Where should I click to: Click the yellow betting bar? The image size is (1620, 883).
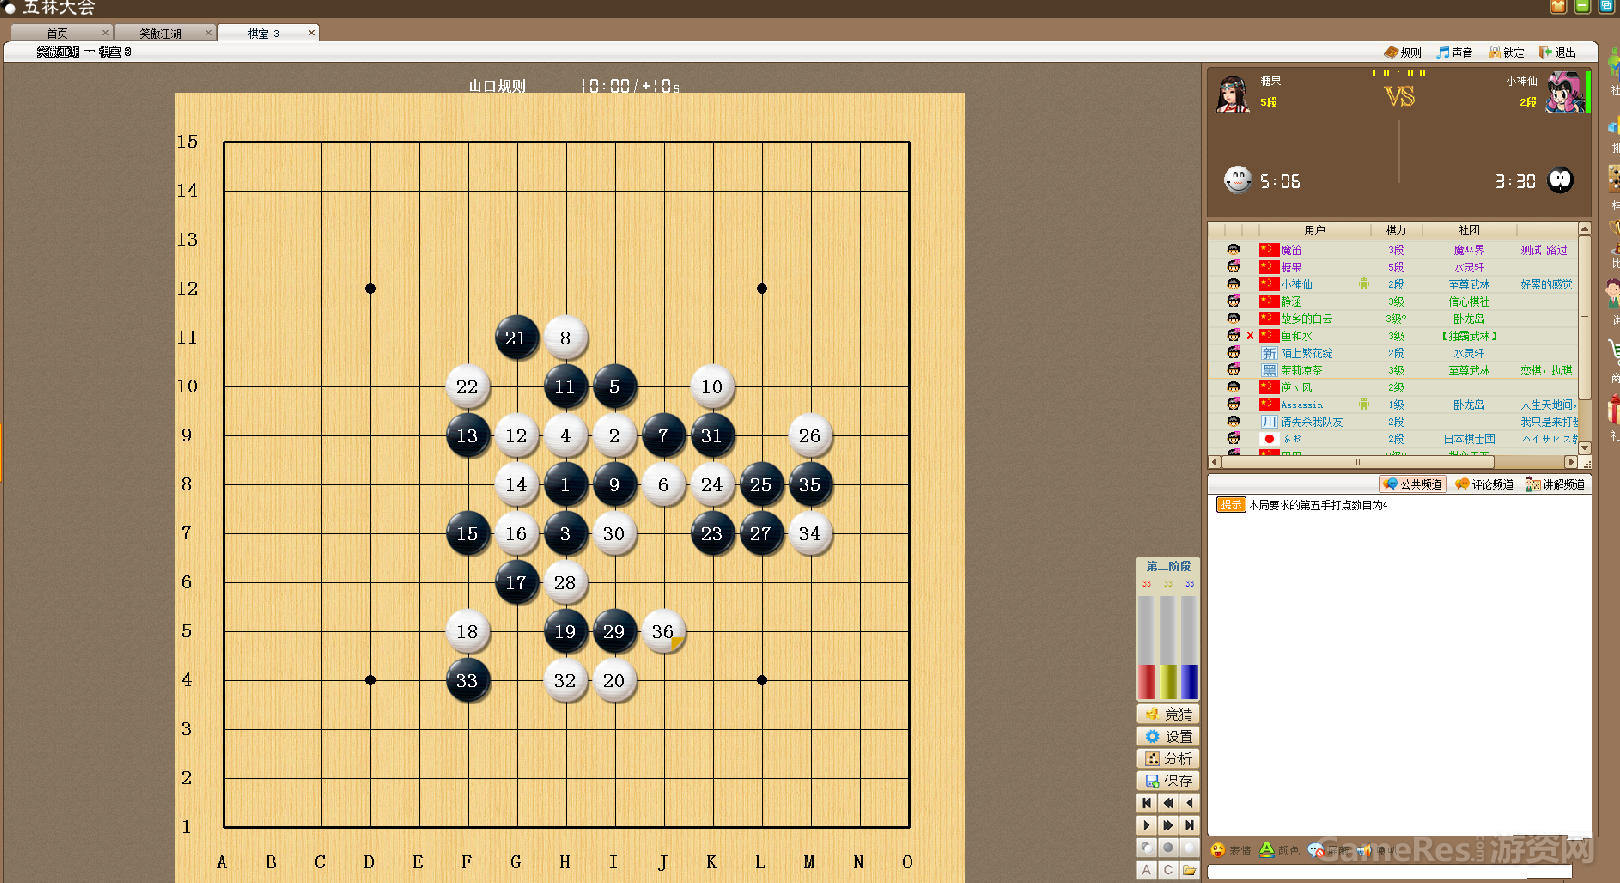(x=1168, y=648)
